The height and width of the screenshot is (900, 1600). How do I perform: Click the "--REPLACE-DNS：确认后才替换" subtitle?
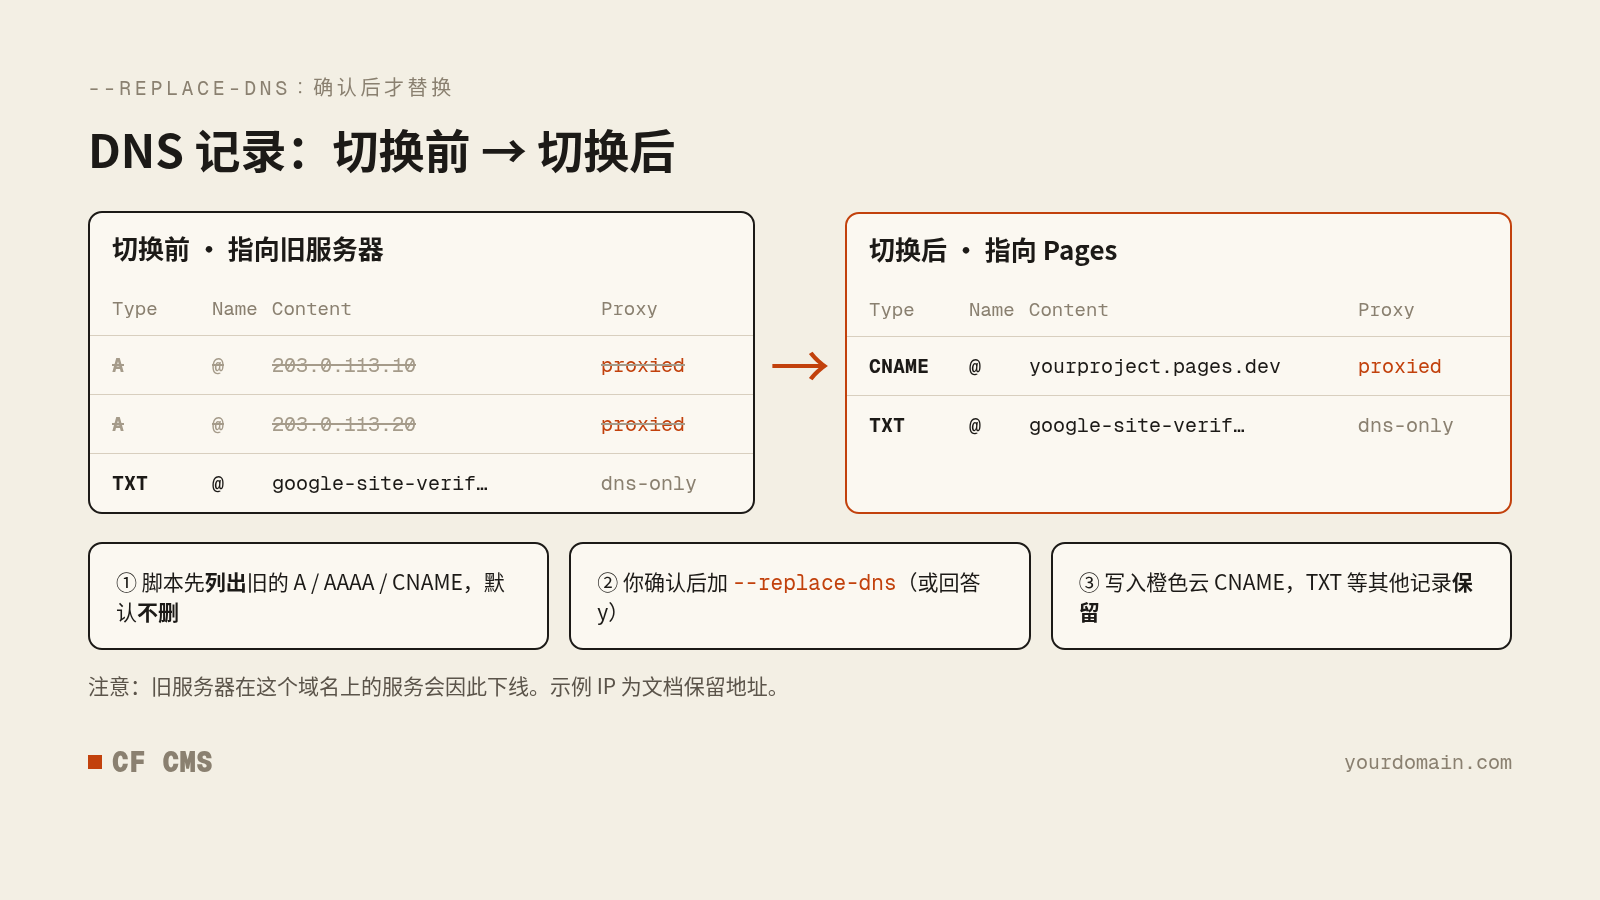pyautogui.click(x=271, y=88)
